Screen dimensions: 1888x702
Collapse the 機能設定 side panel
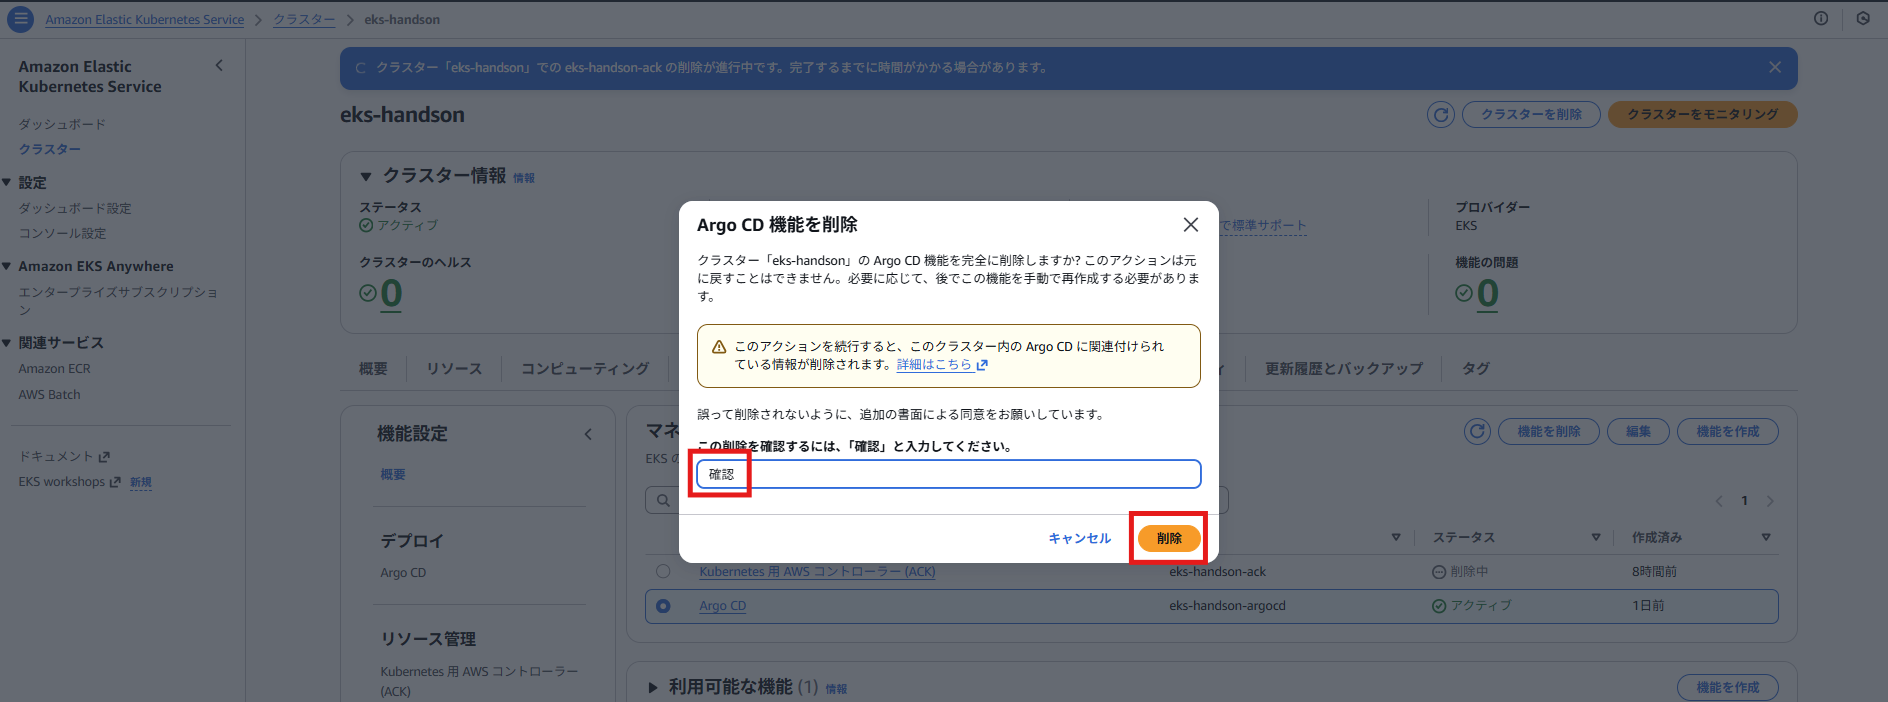(588, 434)
